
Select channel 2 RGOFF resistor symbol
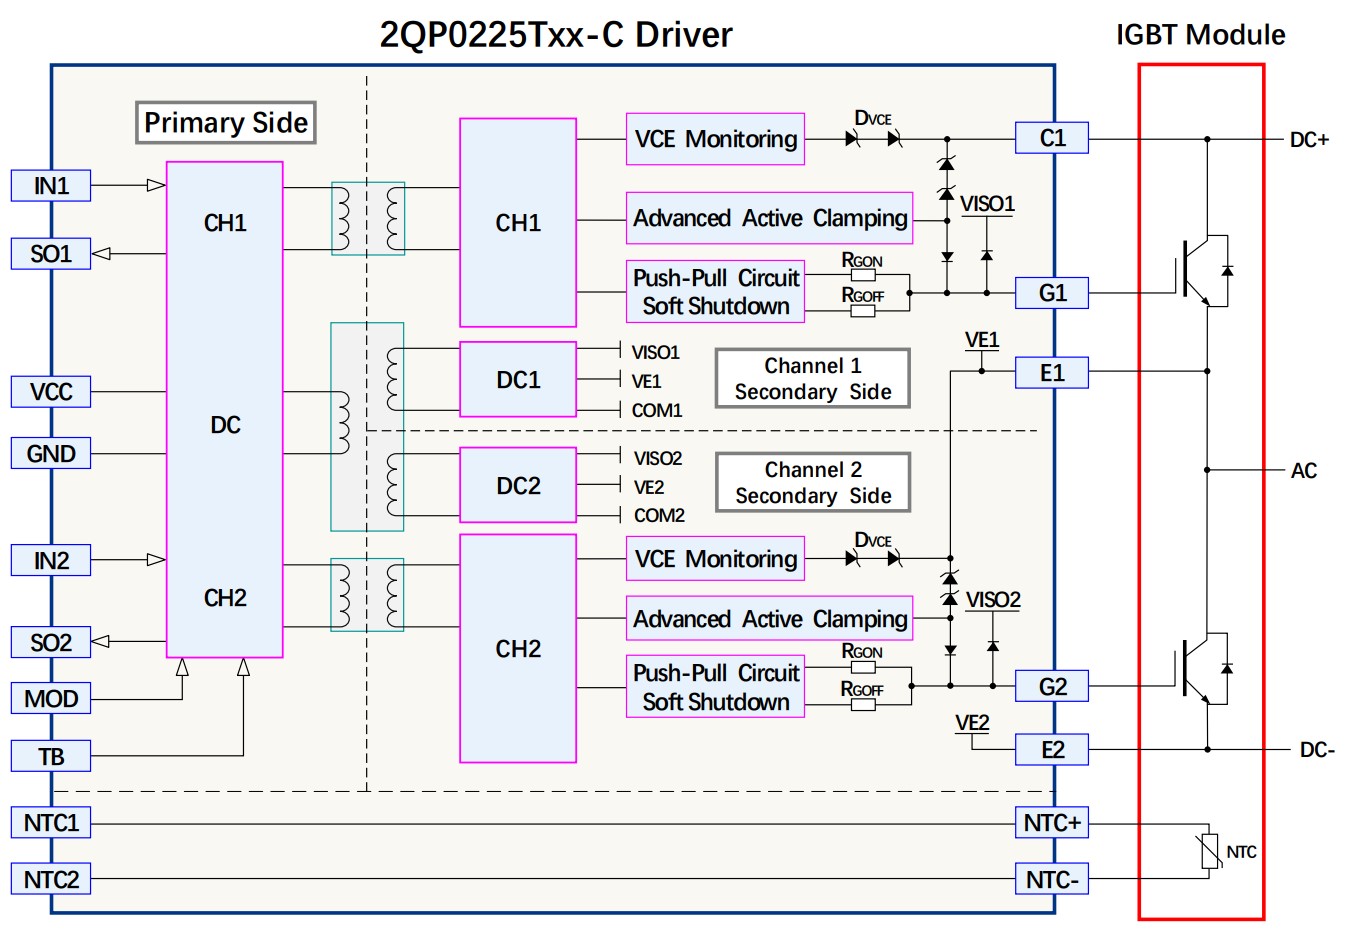click(x=862, y=705)
